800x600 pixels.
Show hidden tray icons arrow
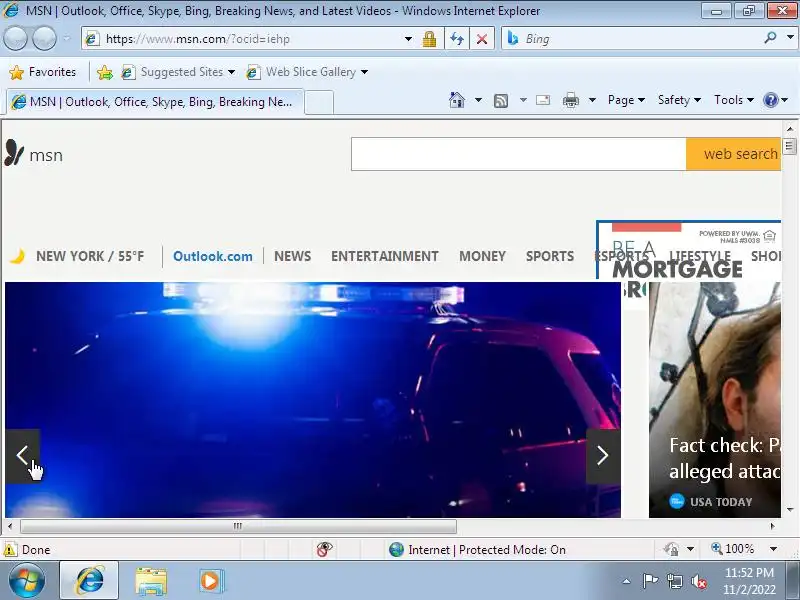tap(627, 581)
